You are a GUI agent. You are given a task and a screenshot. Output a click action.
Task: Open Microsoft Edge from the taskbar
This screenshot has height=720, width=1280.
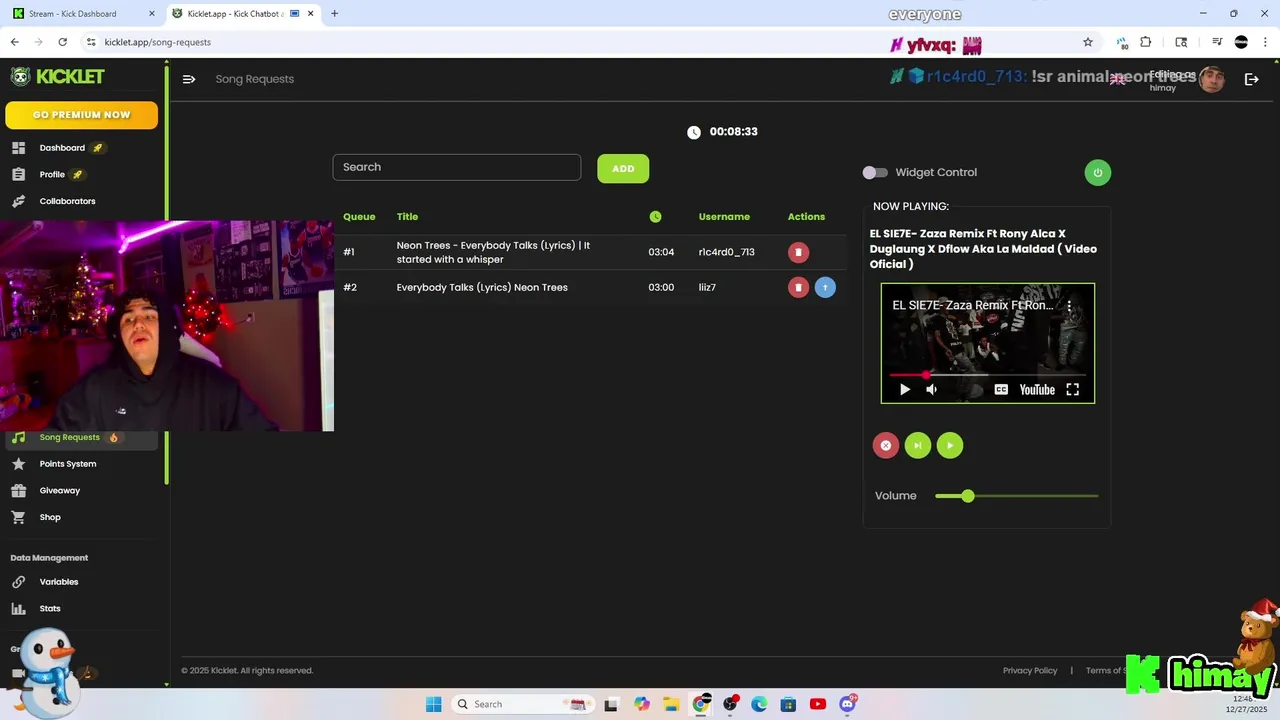pyautogui.click(x=759, y=704)
